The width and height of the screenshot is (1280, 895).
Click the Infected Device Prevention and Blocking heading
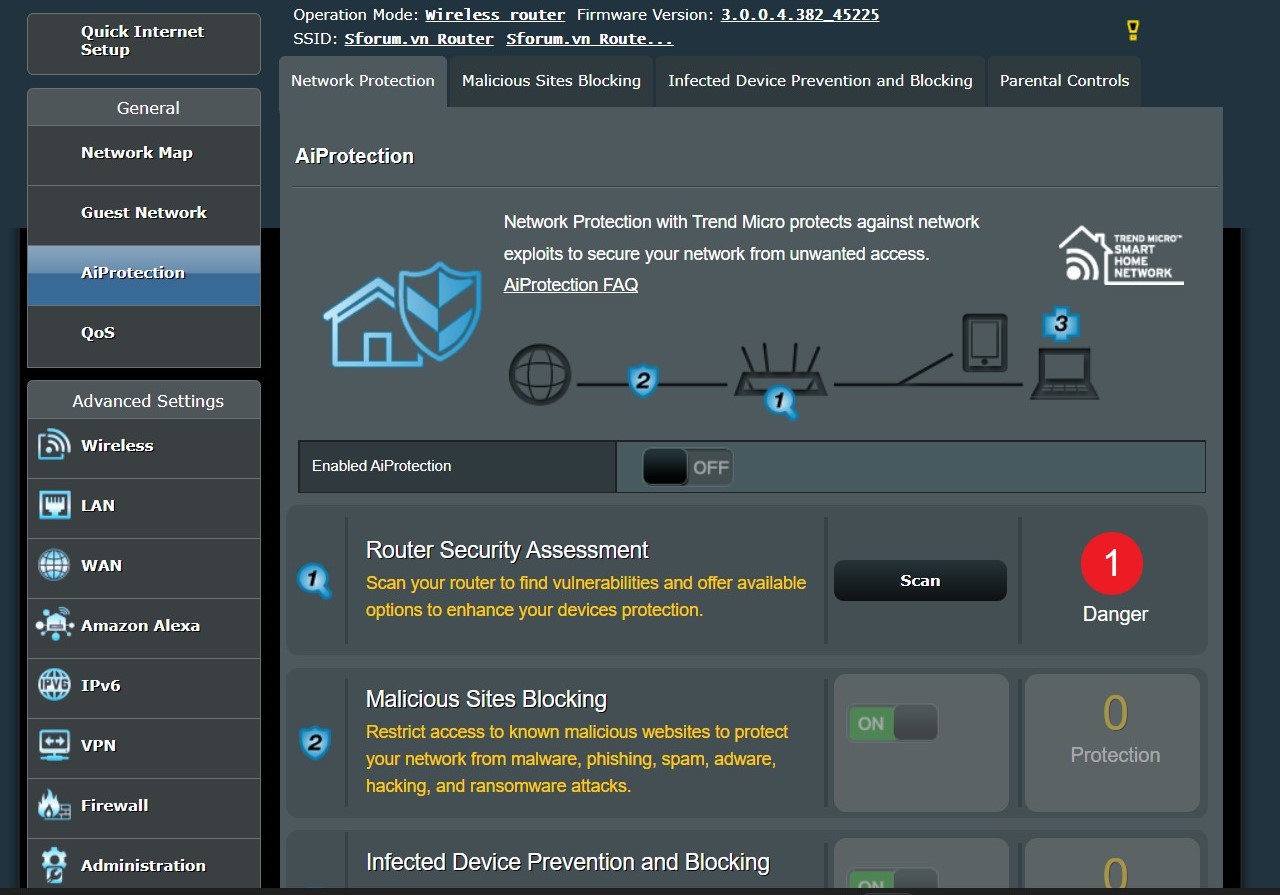coord(568,862)
